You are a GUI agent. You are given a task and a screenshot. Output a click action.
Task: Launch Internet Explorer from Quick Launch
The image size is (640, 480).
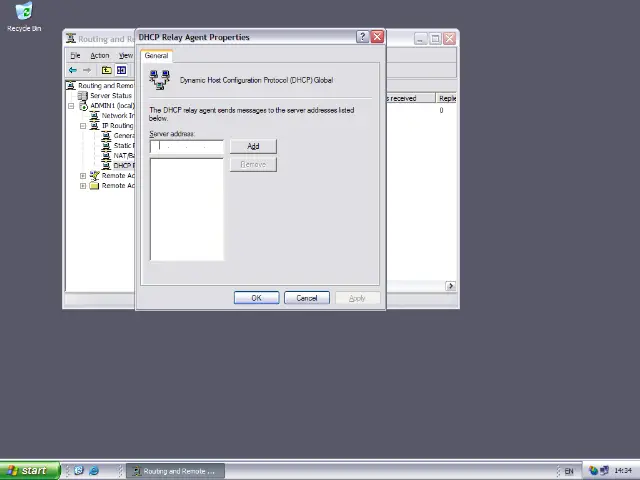[x=94, y=471]
